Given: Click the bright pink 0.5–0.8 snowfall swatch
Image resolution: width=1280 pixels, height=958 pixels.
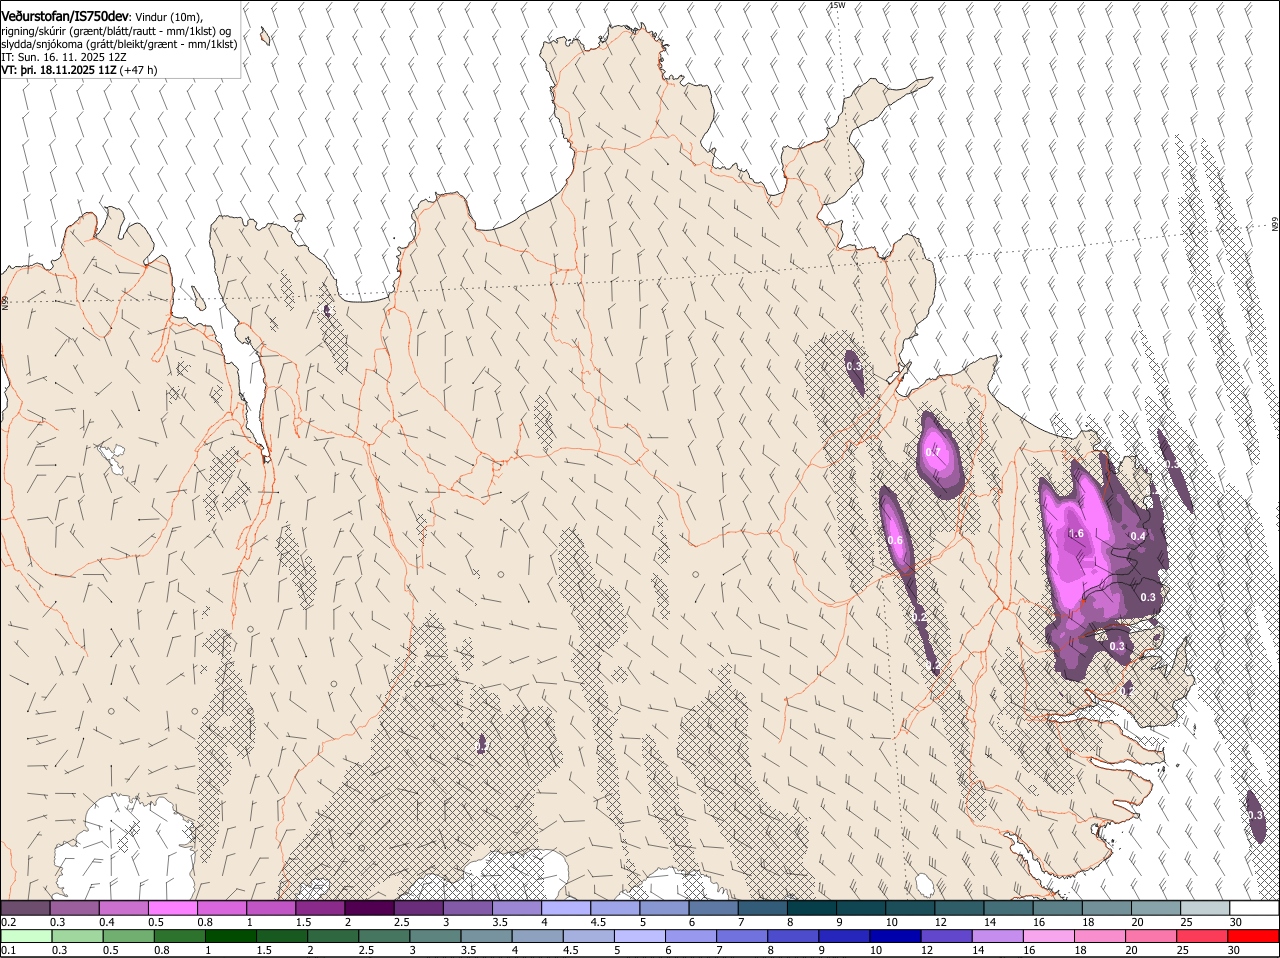Looking at the screenshot, I should coord(172,908).
